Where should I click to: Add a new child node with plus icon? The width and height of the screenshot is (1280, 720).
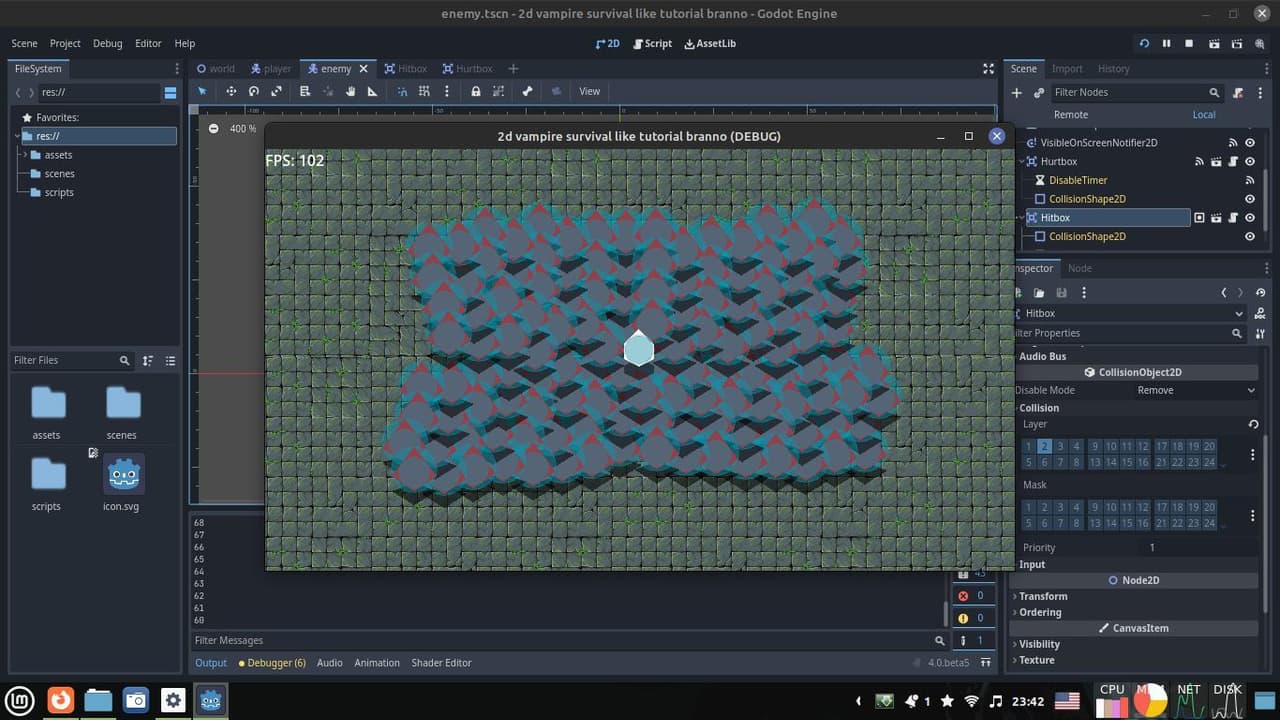(x=1017, y=92)
